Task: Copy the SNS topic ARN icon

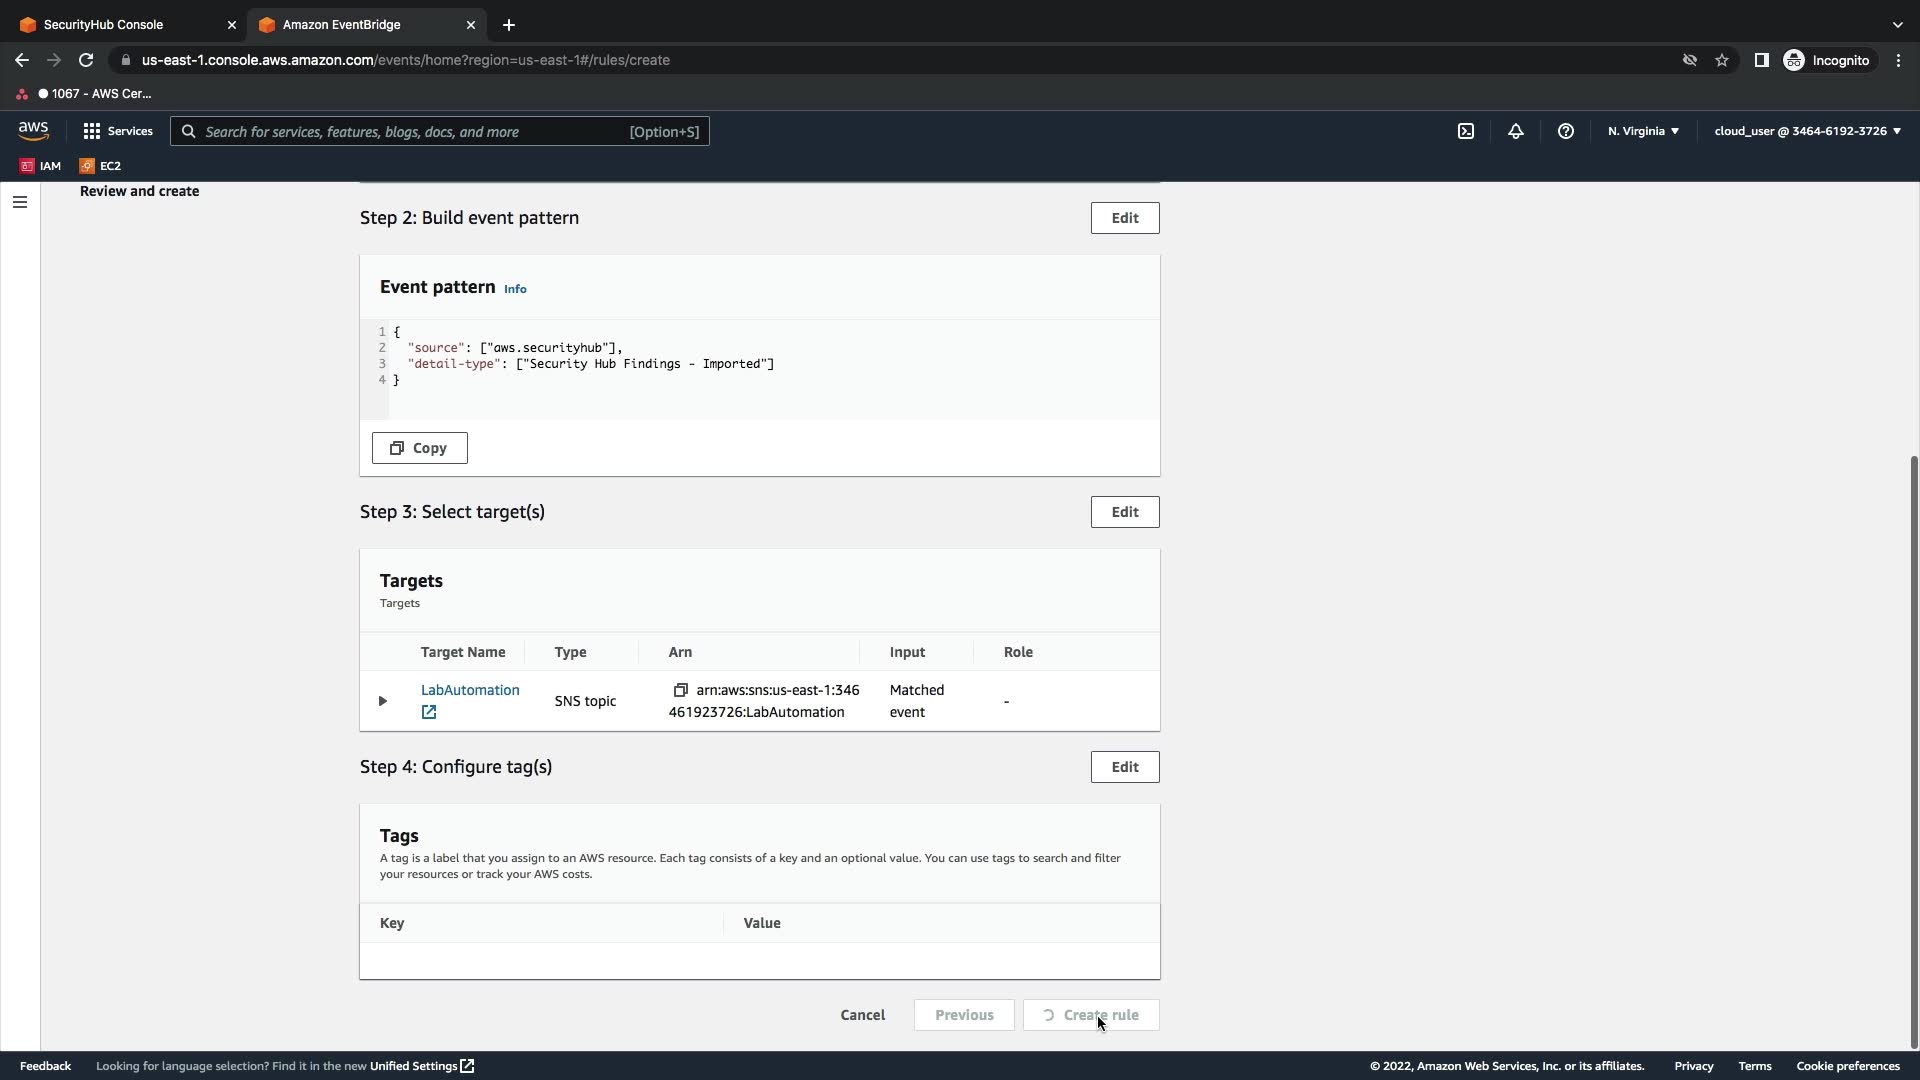Action: click(x=681, y=690)
